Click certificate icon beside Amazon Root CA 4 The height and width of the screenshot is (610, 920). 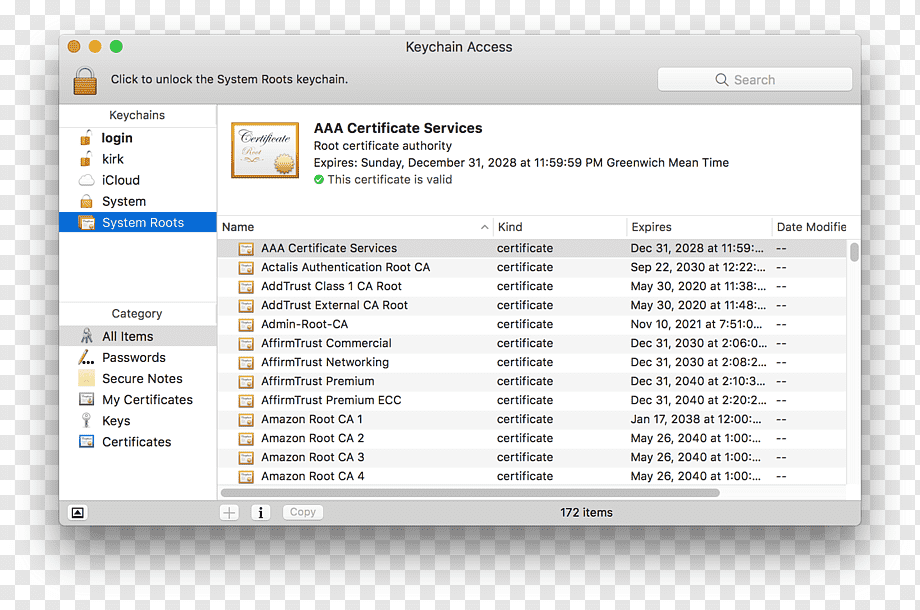[x=246, y=476]
